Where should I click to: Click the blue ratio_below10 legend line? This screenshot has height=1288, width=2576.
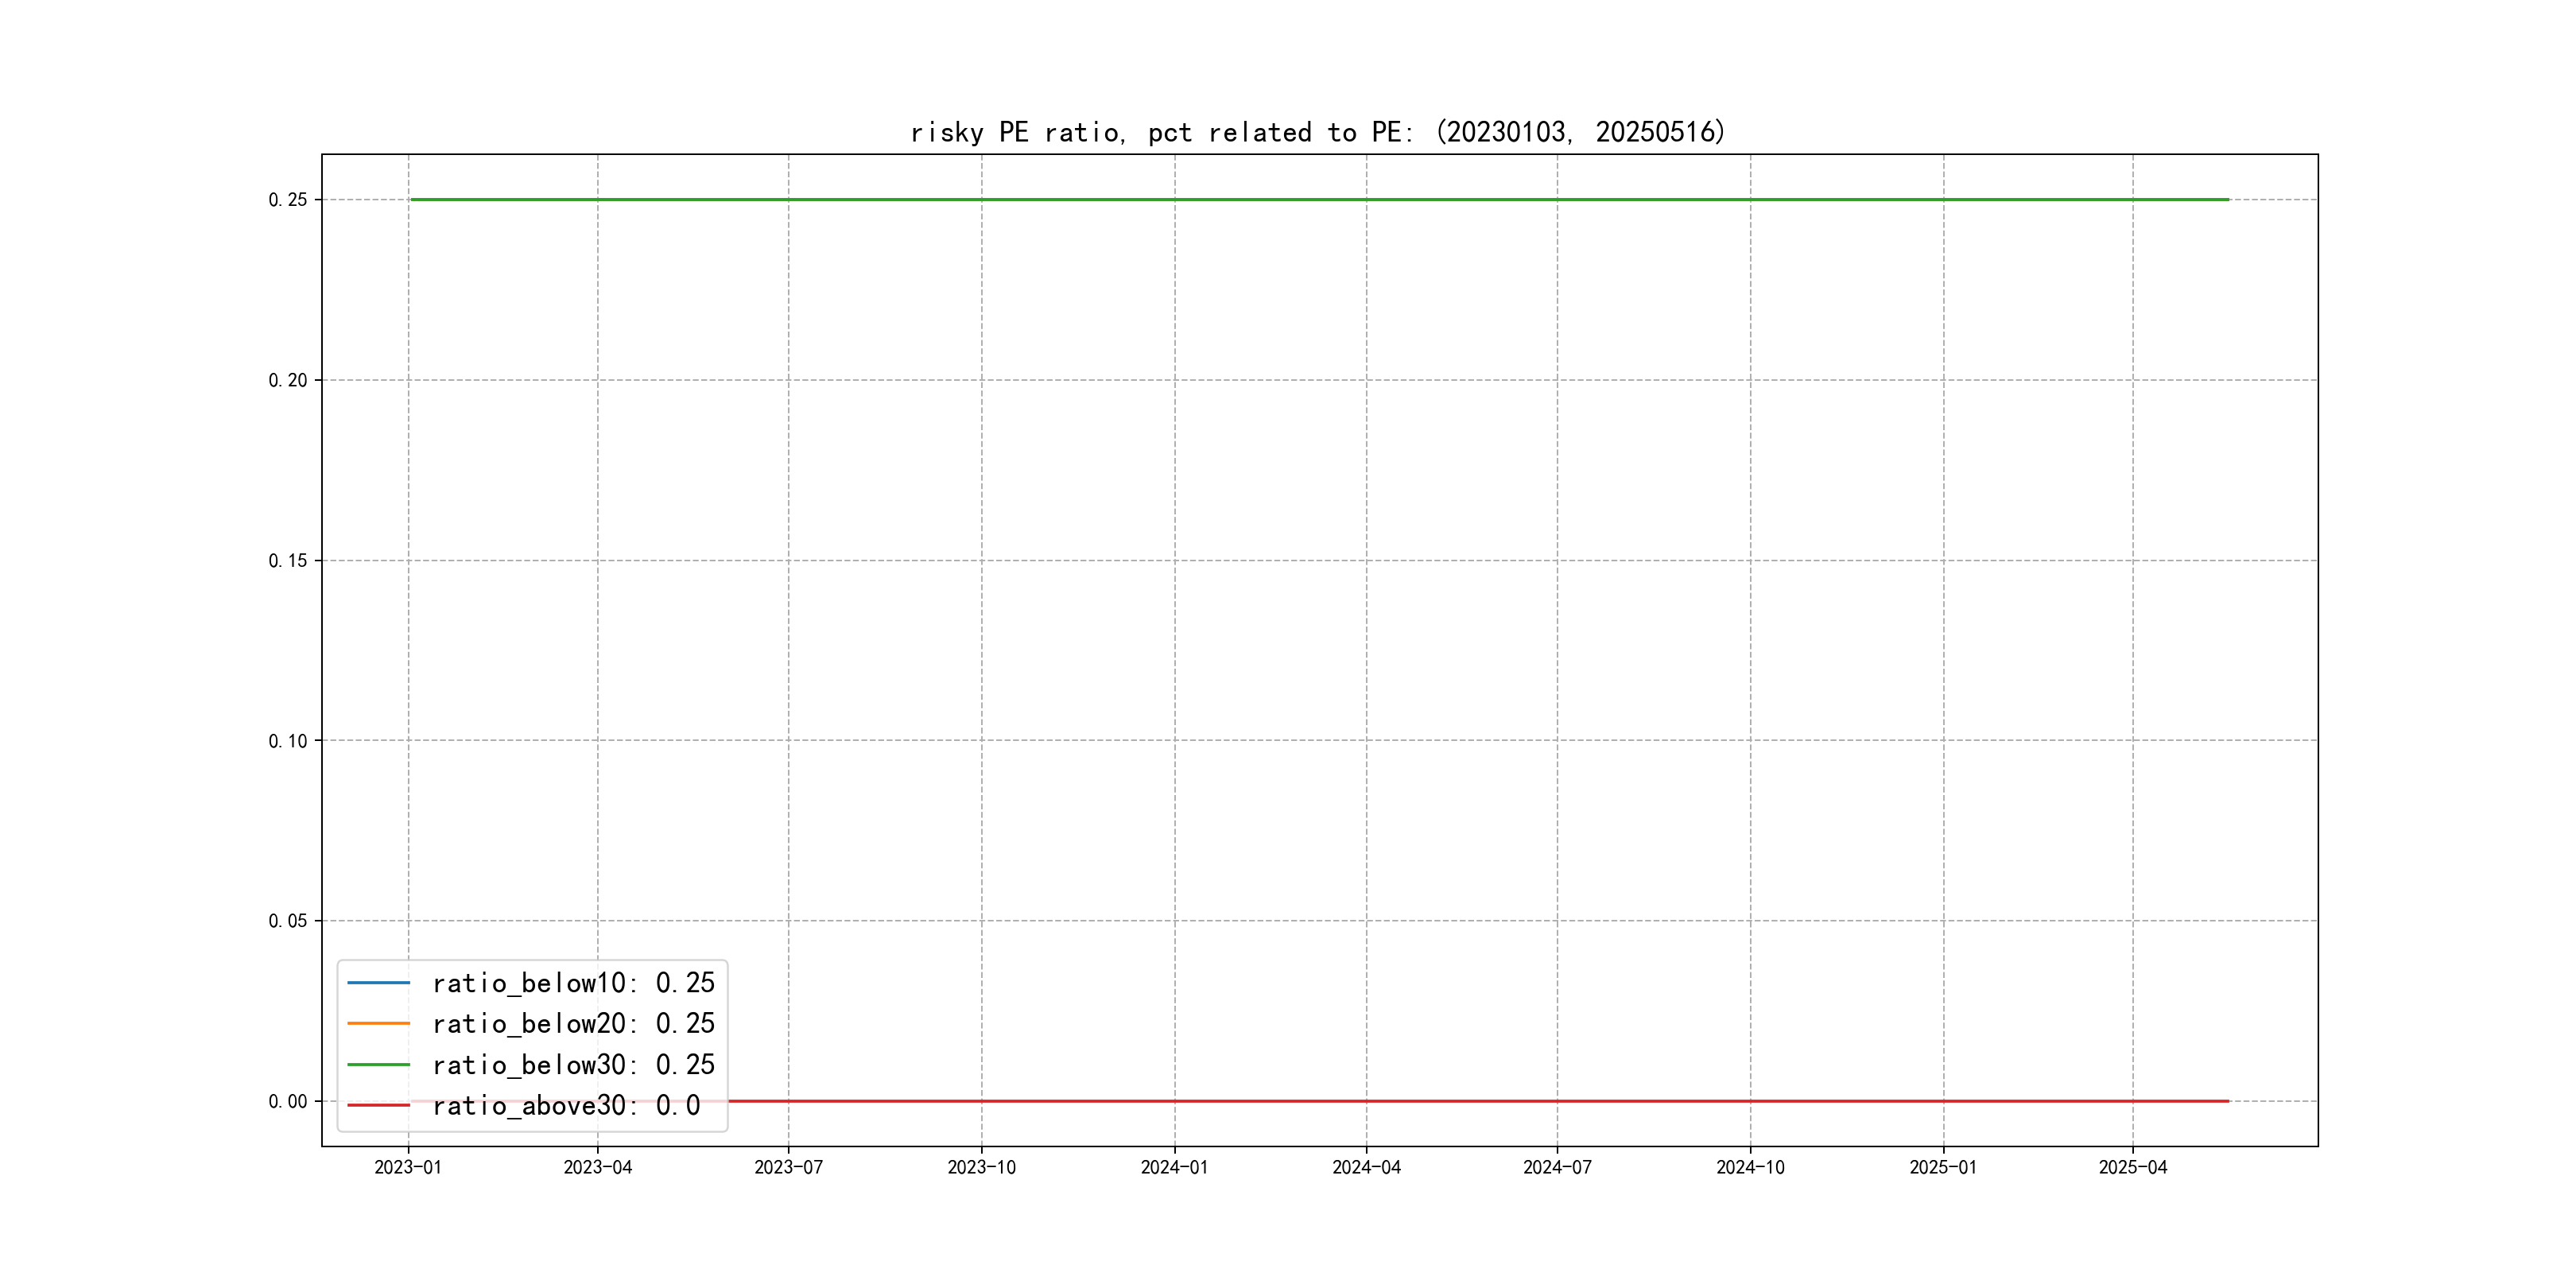[378, 983]
